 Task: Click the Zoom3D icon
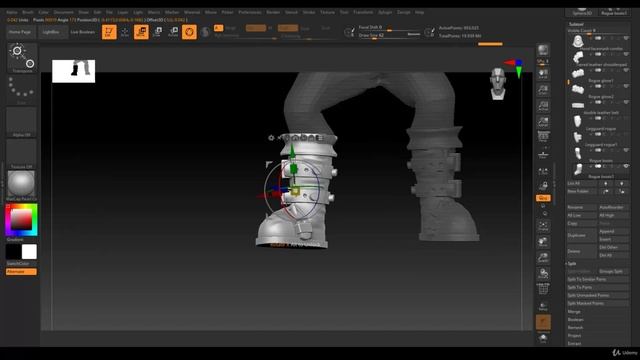[x=543, y=258]
